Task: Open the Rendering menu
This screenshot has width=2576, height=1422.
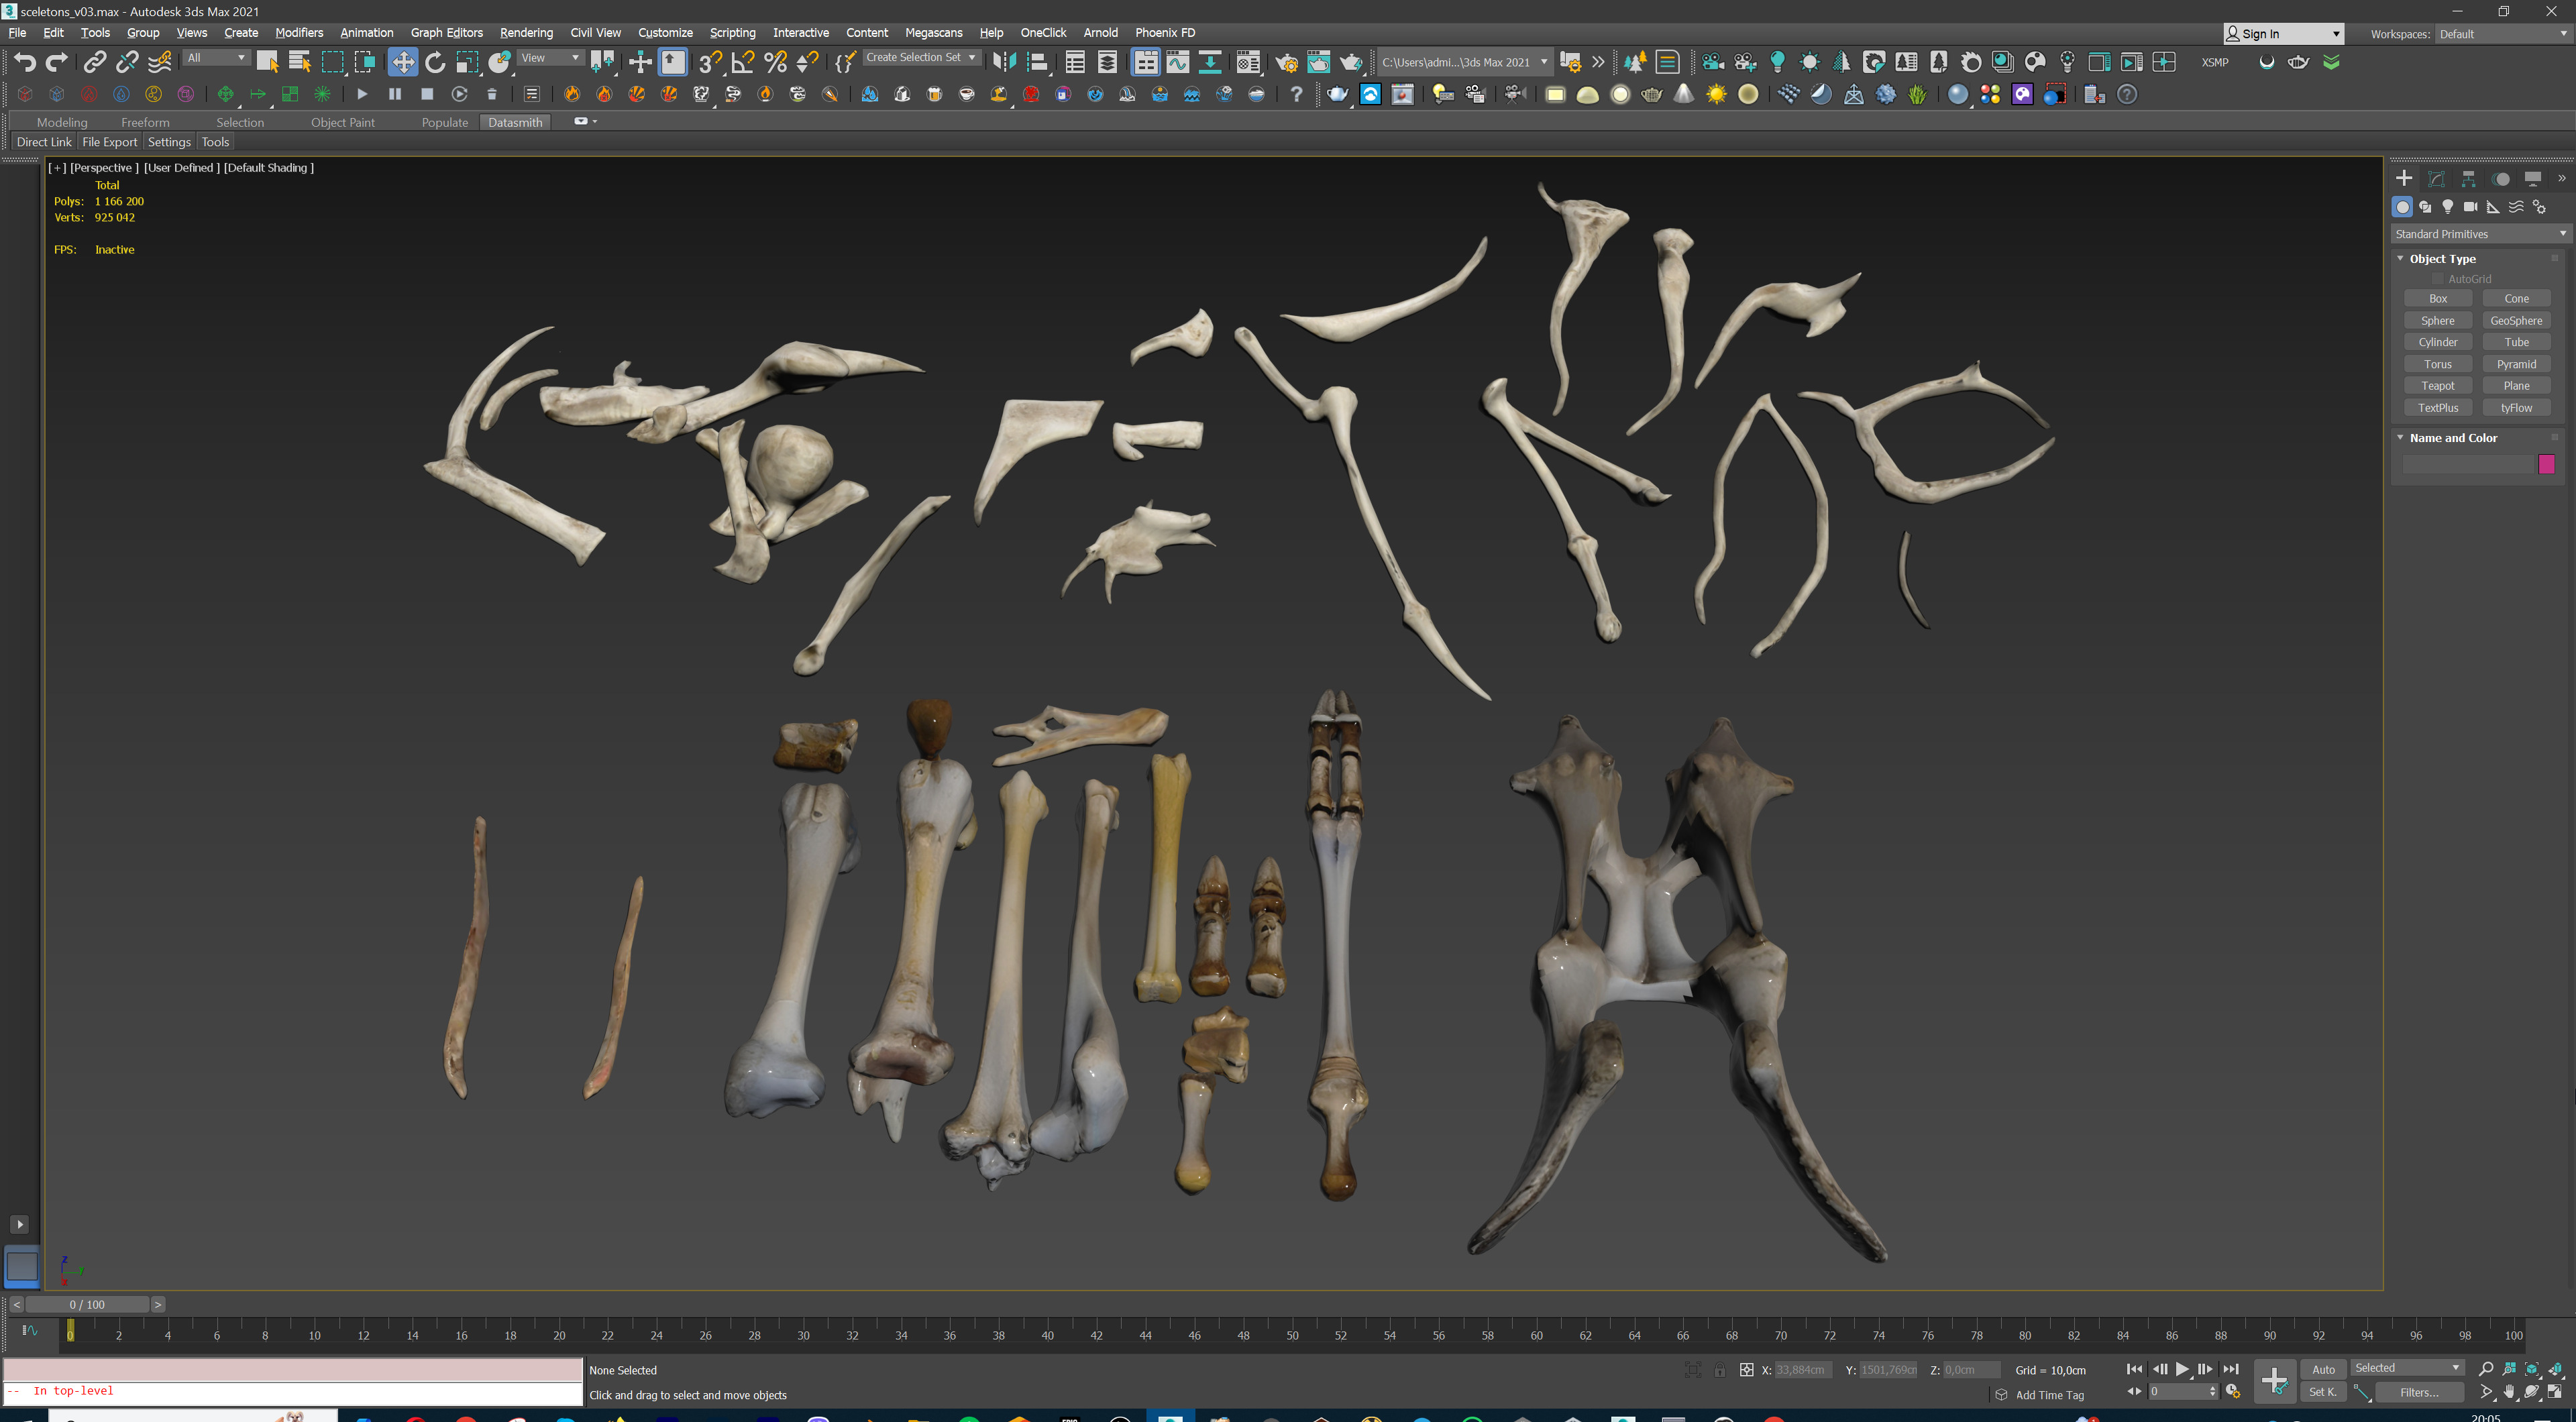Action: (526, 33)
